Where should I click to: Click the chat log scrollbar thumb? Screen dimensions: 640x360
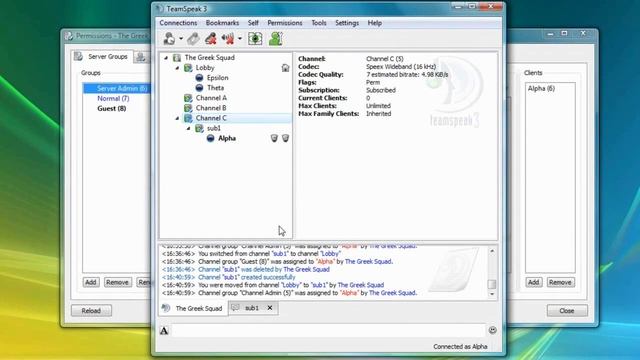(x=492, y=284)
